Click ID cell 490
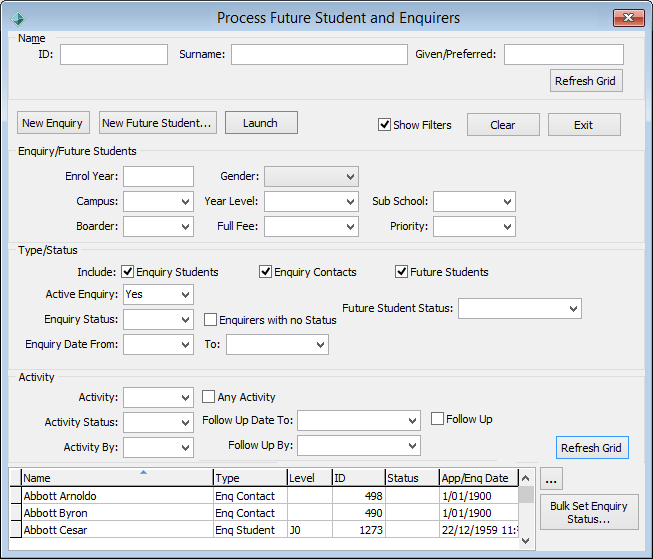Screen dimensions: 653x559 click(359, 513)
